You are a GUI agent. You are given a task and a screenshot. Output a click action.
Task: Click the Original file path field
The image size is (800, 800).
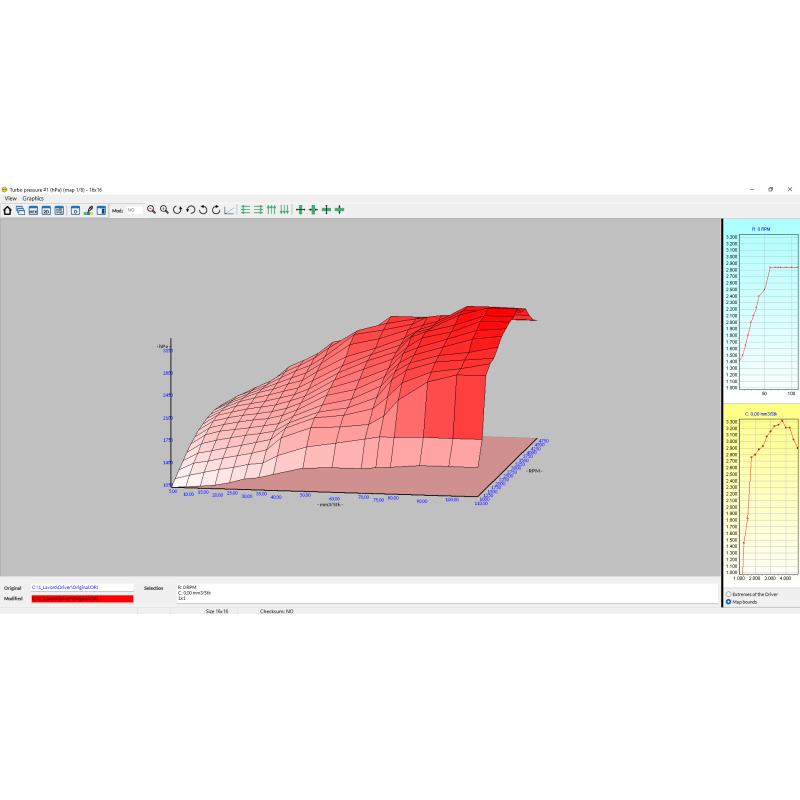(x=82, y=588)
